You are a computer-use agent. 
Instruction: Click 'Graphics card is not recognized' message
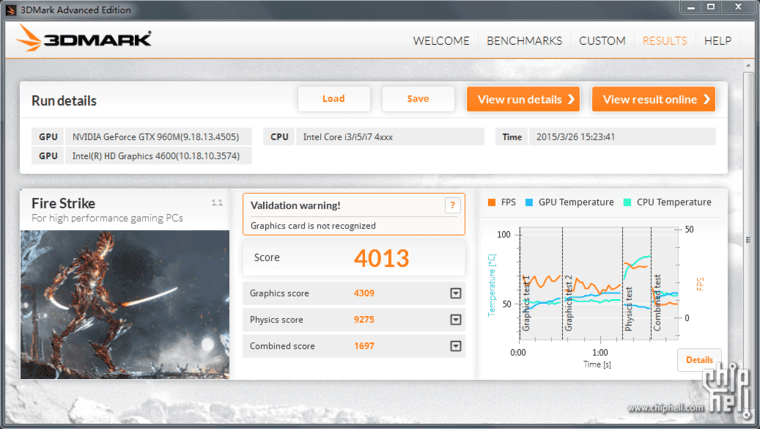click(x=313, y=226)
